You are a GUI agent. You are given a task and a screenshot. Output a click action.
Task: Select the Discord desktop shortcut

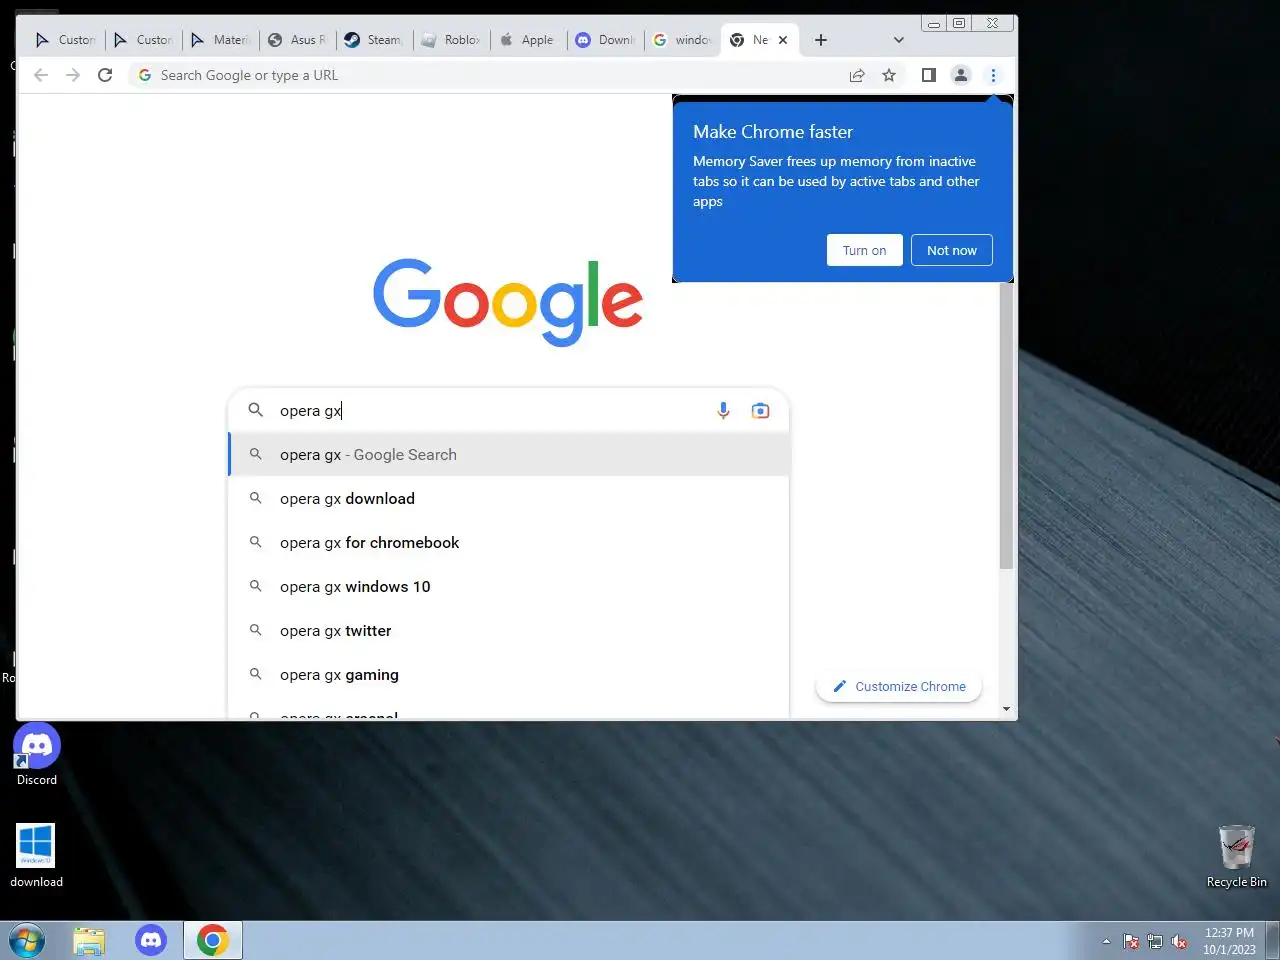[37, 755]
